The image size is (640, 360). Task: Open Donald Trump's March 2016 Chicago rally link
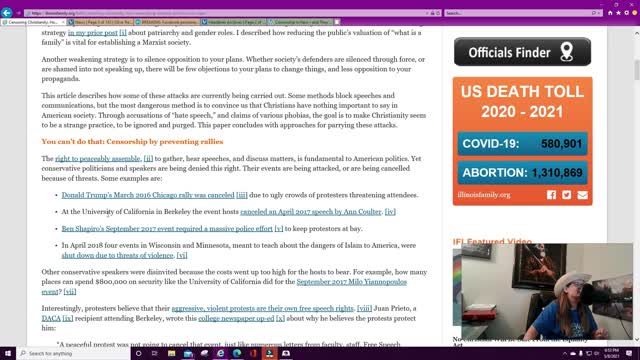pos(148,195)
